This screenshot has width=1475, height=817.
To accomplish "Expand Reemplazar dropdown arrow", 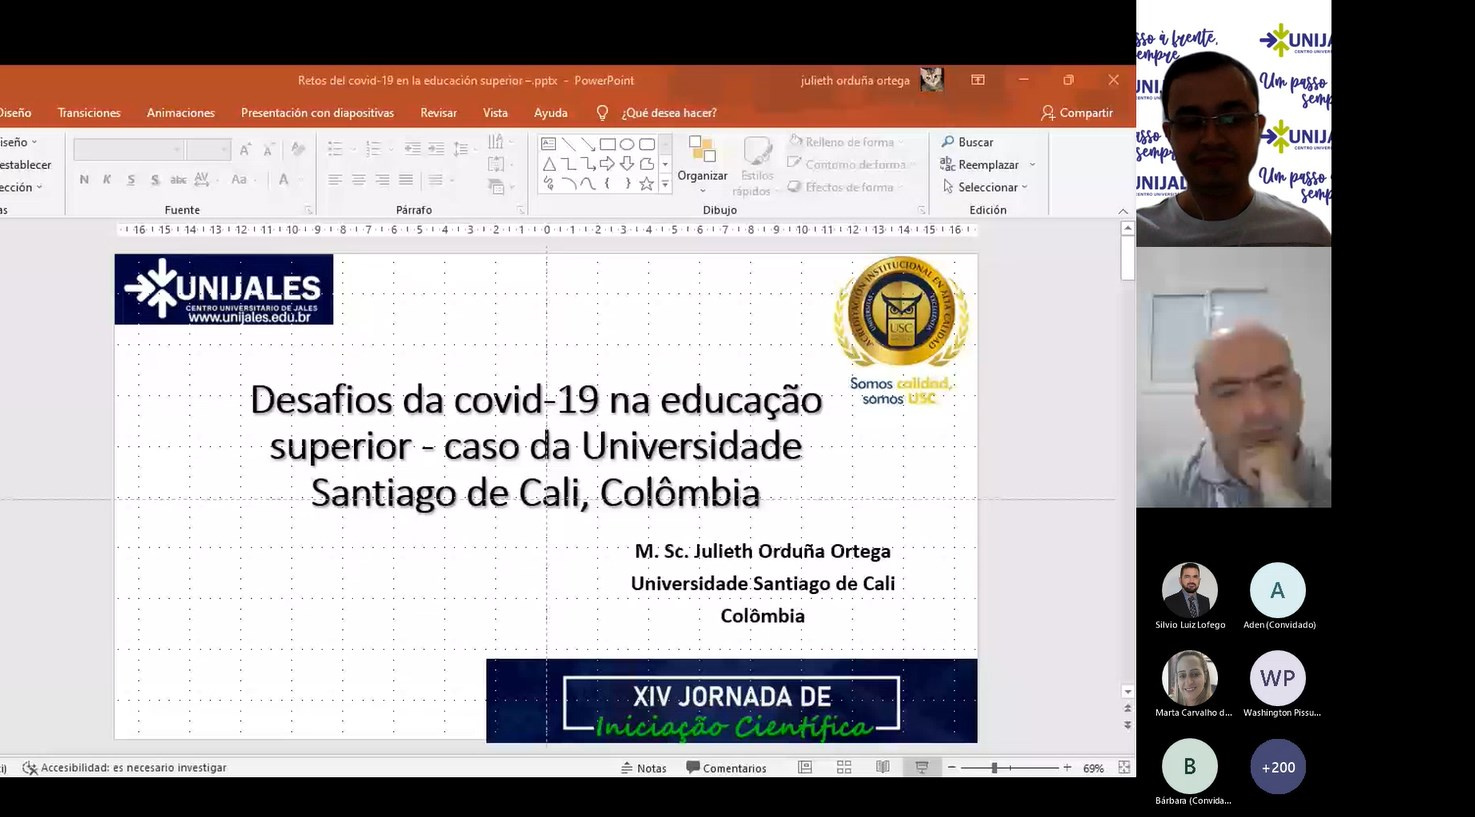I will point(1032,165).
